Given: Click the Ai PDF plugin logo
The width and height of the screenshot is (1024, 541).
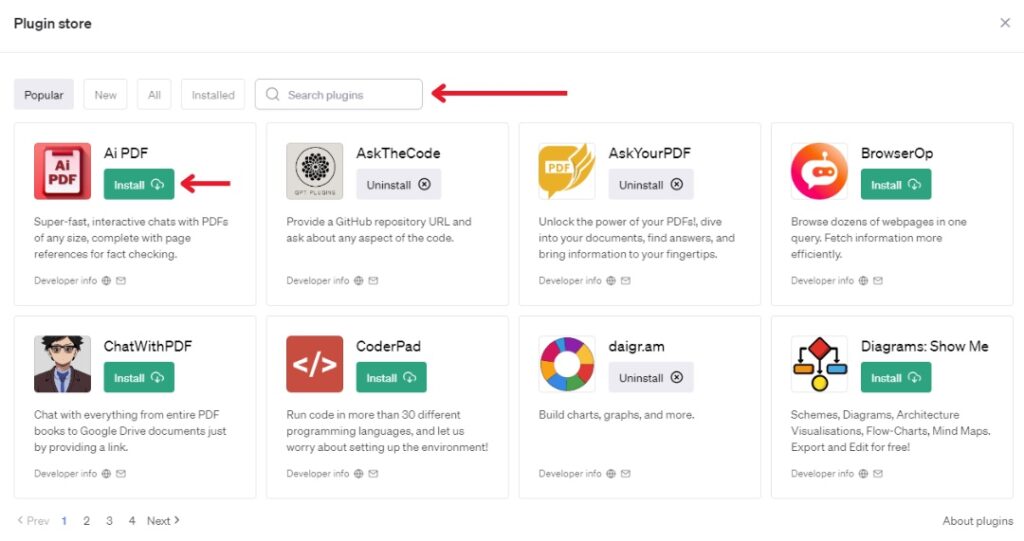Looking at the screenshot, I should [63, 171].
